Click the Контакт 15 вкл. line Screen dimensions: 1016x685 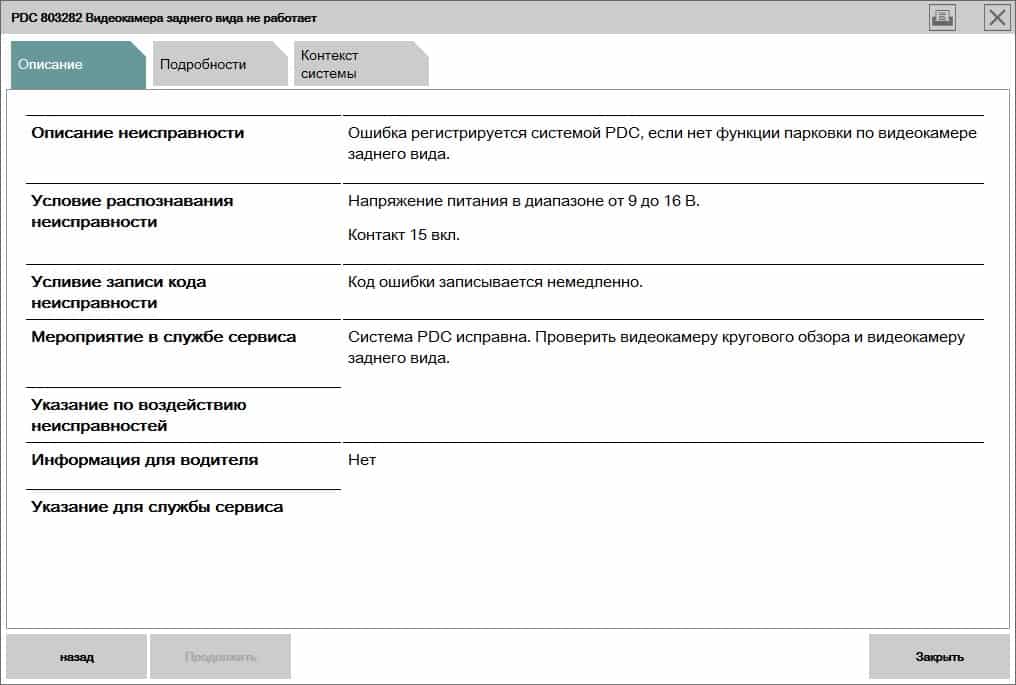click(x=404, y=235)
